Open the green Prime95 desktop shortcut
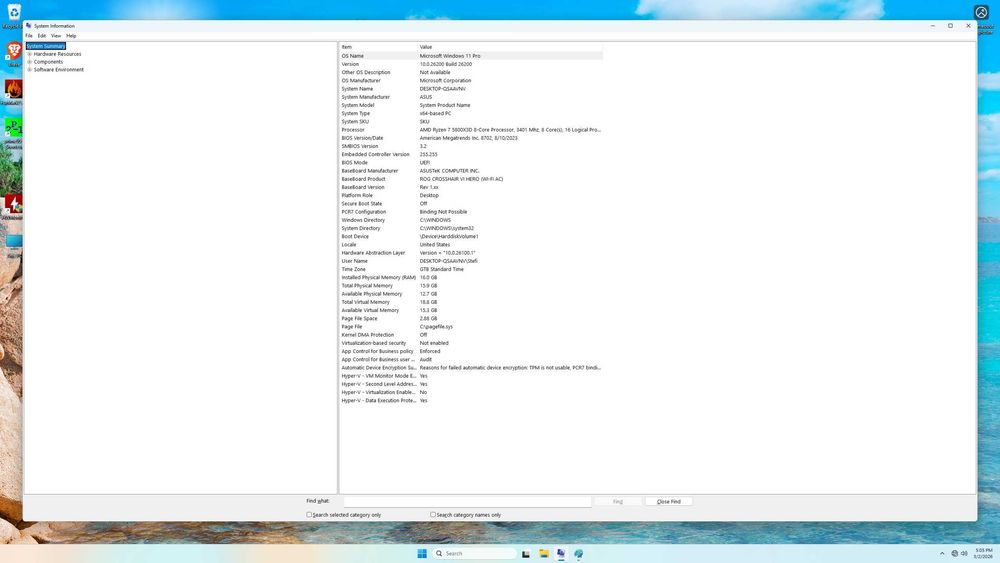Image resolution: width=1000 pixels, height=563 pixels. (13, 128)
